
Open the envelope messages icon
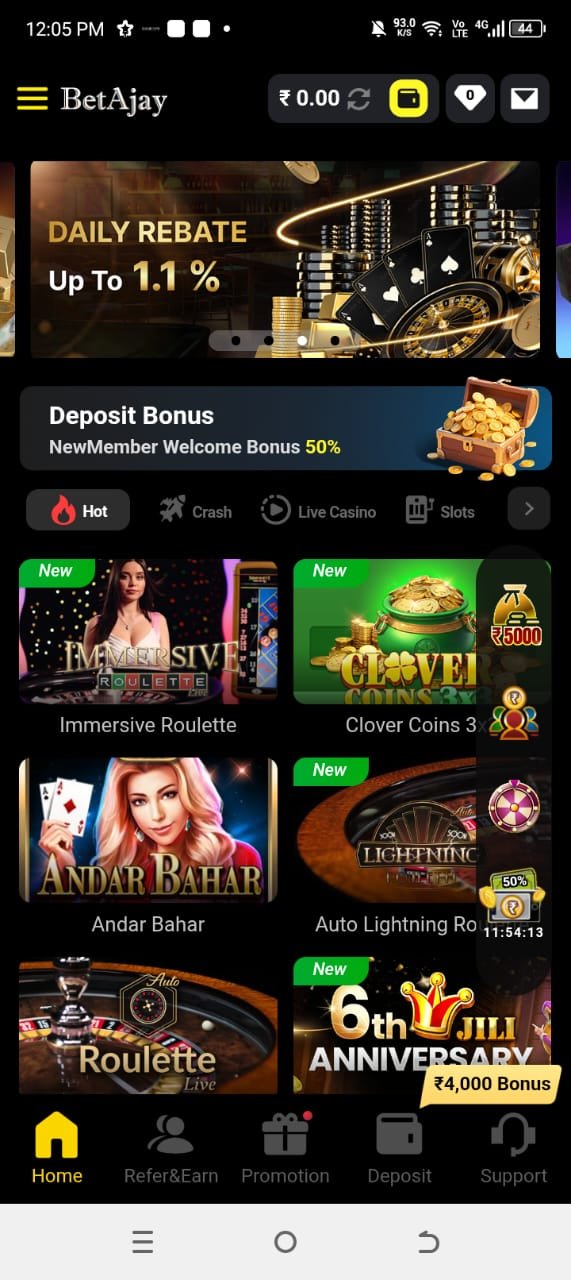point(525,98)
